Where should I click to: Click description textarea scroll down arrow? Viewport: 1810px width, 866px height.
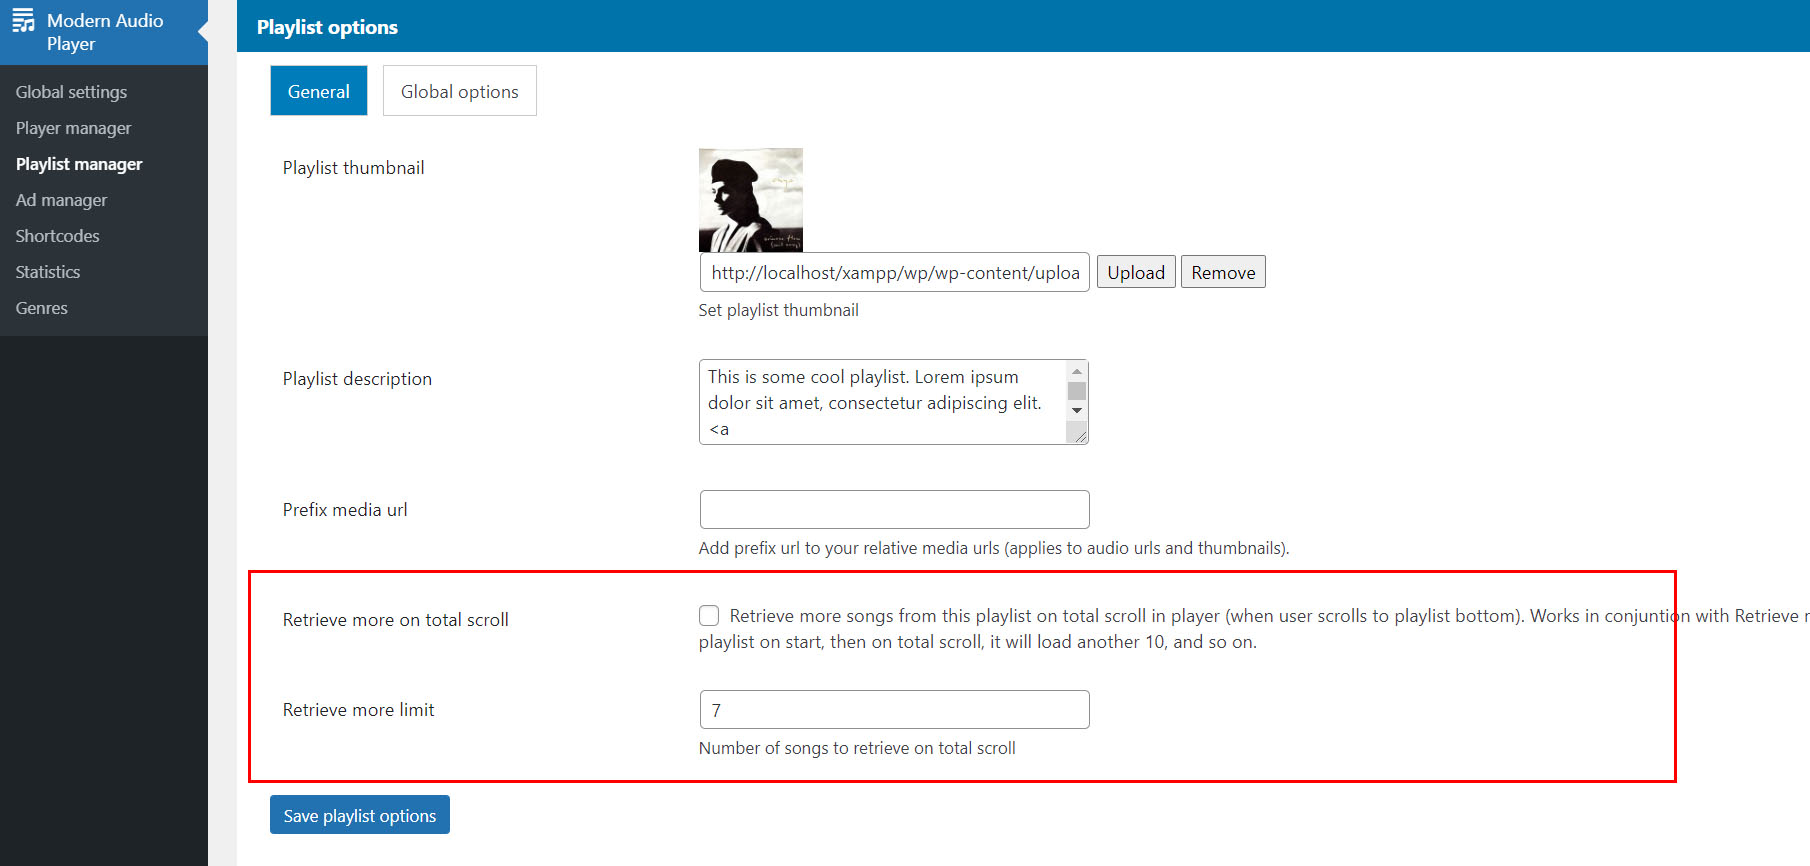pyautogui.click(x=1077, y=411)
